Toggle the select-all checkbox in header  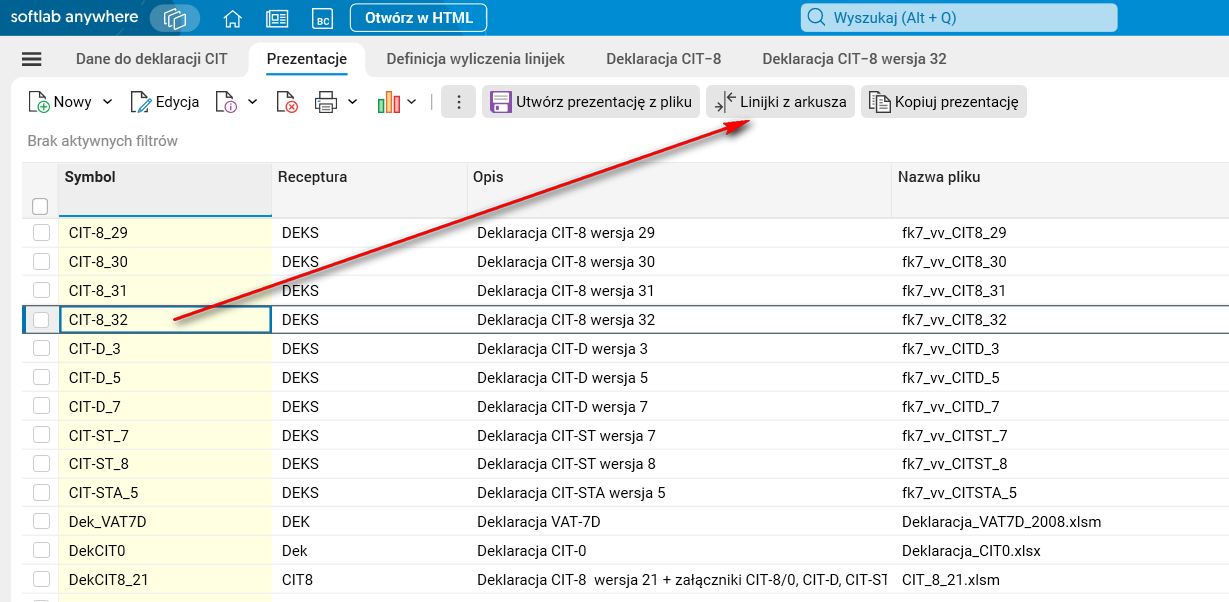pyautogui.click(x=40, y=206)
